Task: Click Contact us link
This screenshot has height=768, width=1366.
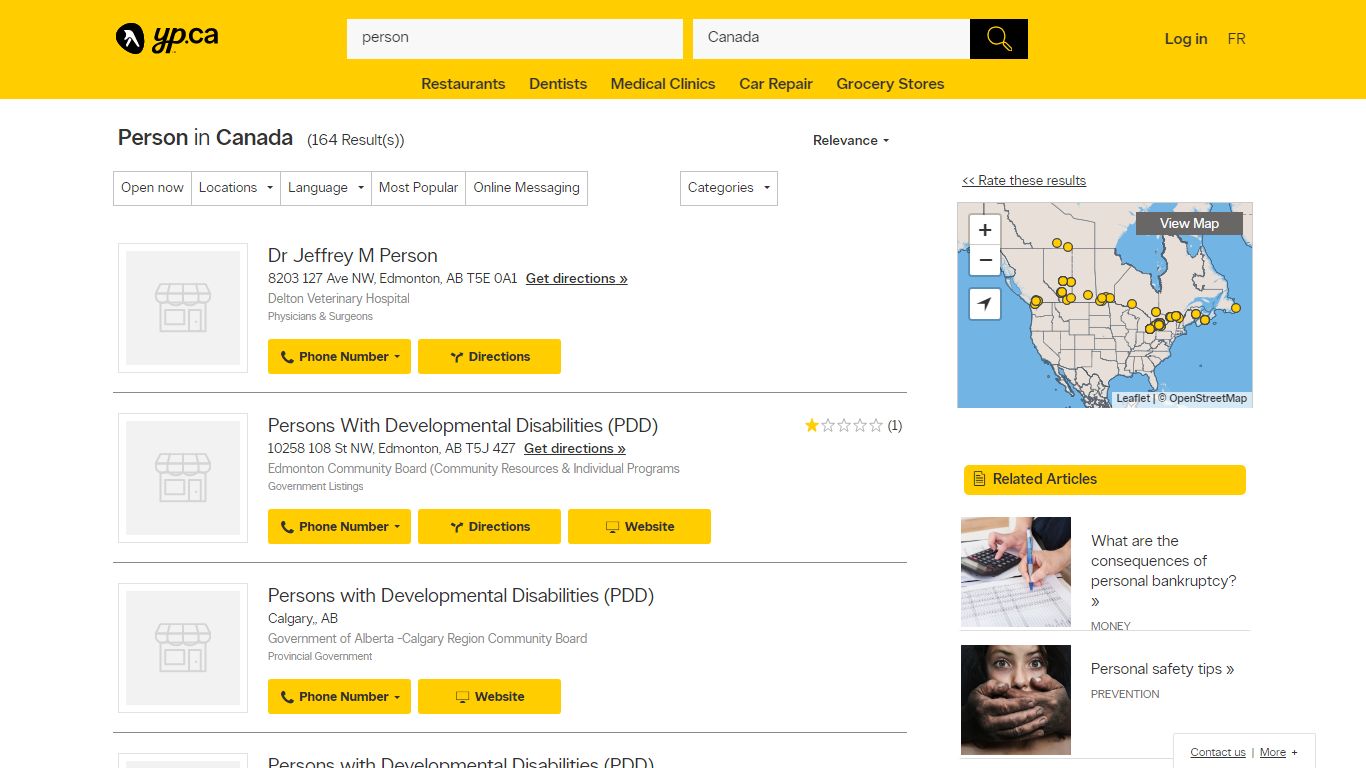Action: (x=1218, y=752)
